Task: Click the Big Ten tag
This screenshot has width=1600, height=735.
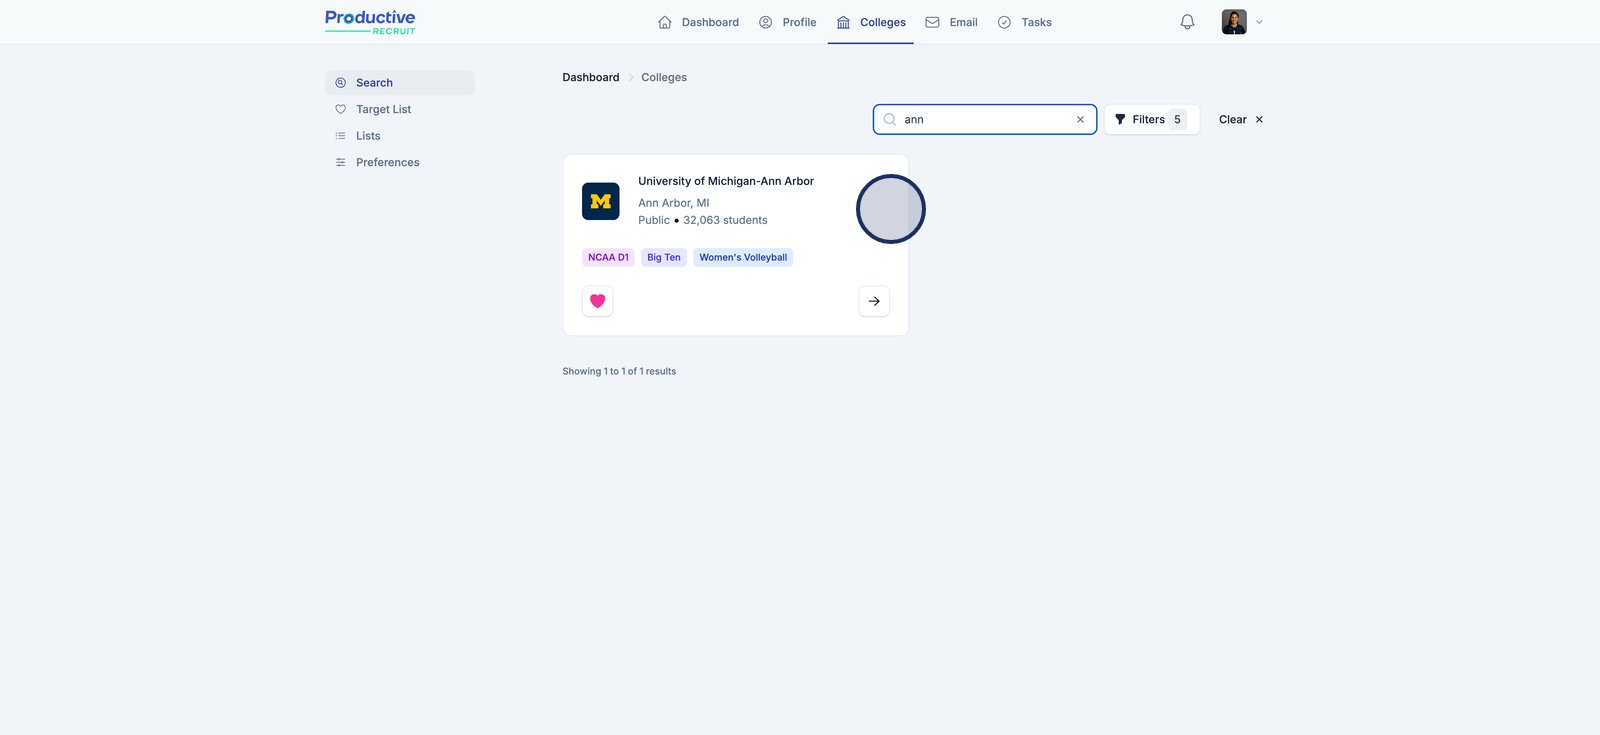Action: tap(664, 257)
